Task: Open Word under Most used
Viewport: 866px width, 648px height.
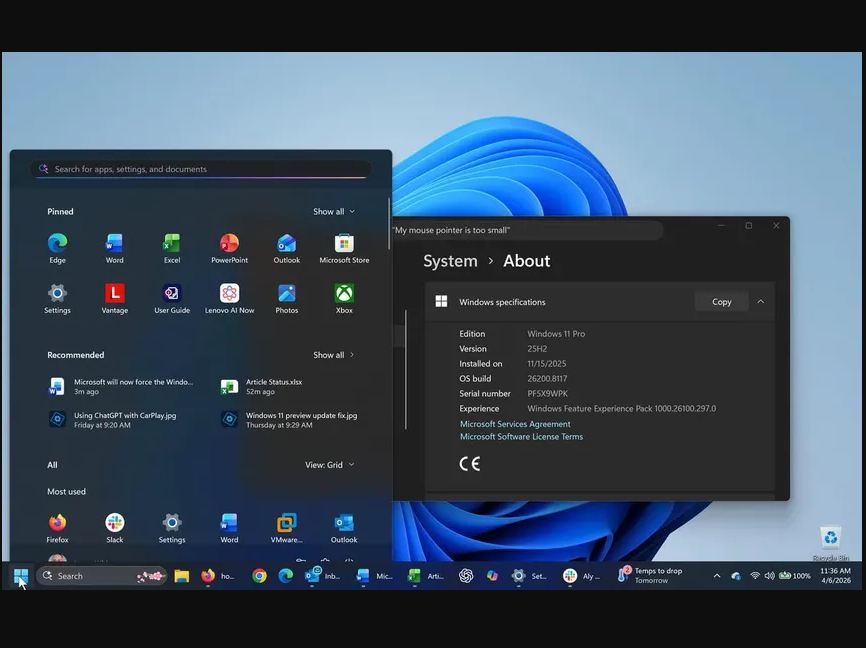Action: pyautogui.click(x=229, y=528)
